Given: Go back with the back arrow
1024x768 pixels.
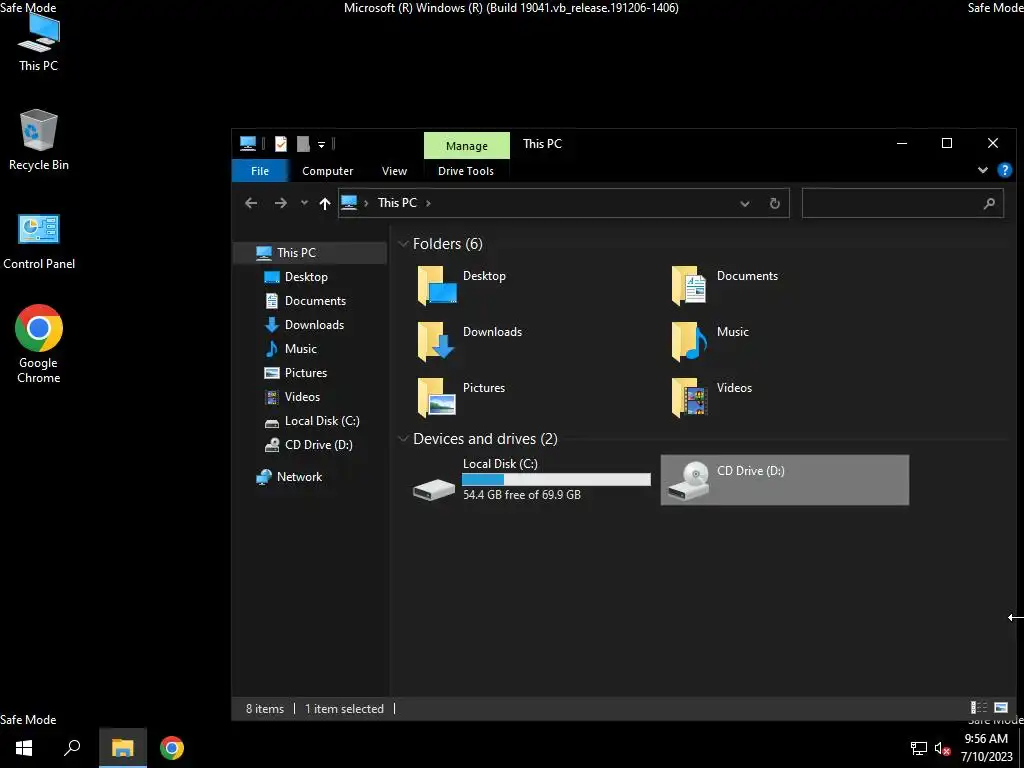Looking at the screenshot, I should pyautogui.click(x=251, y=203).
